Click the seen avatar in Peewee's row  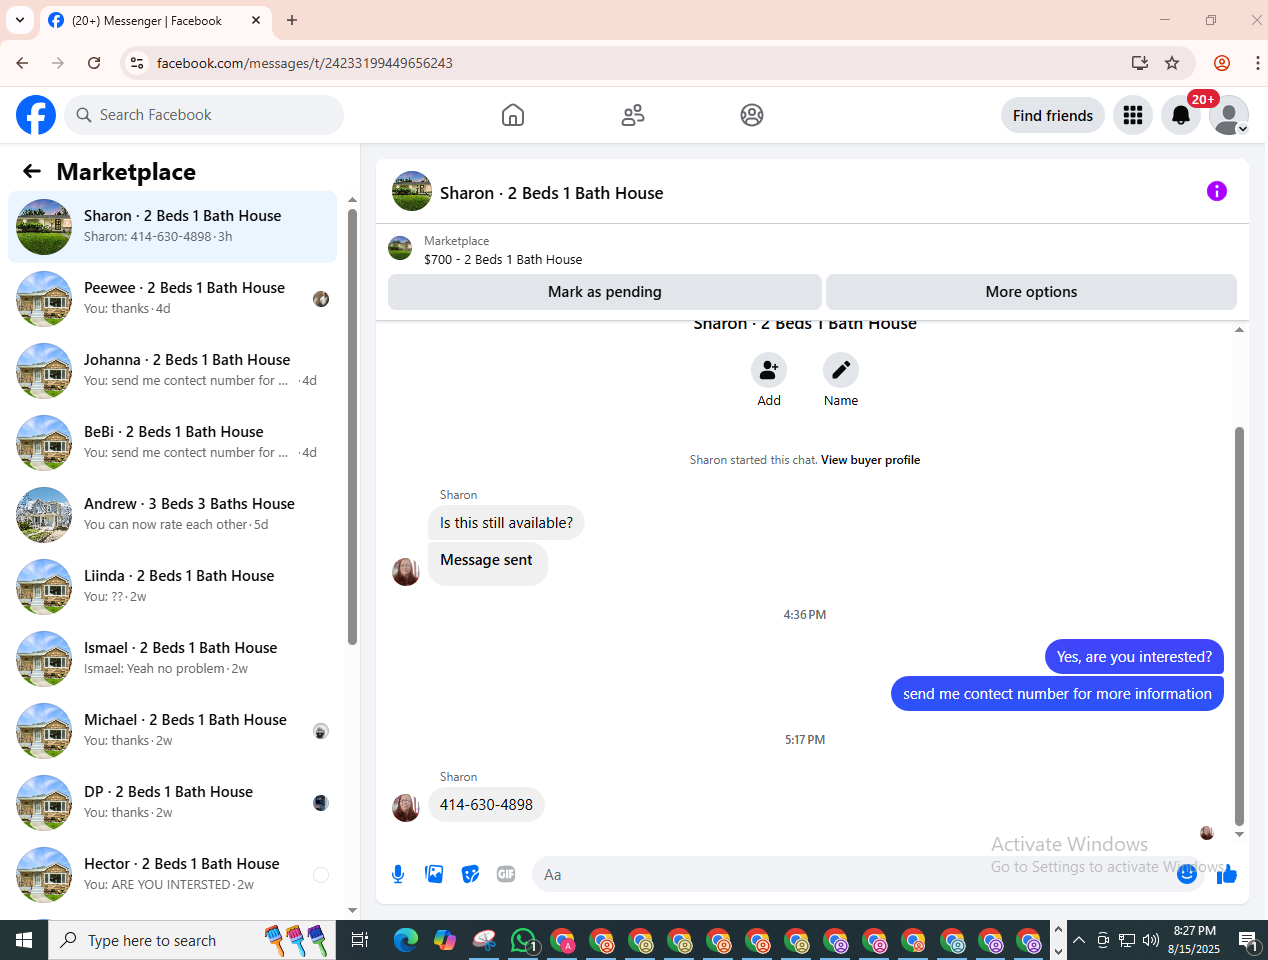point(321,299)
